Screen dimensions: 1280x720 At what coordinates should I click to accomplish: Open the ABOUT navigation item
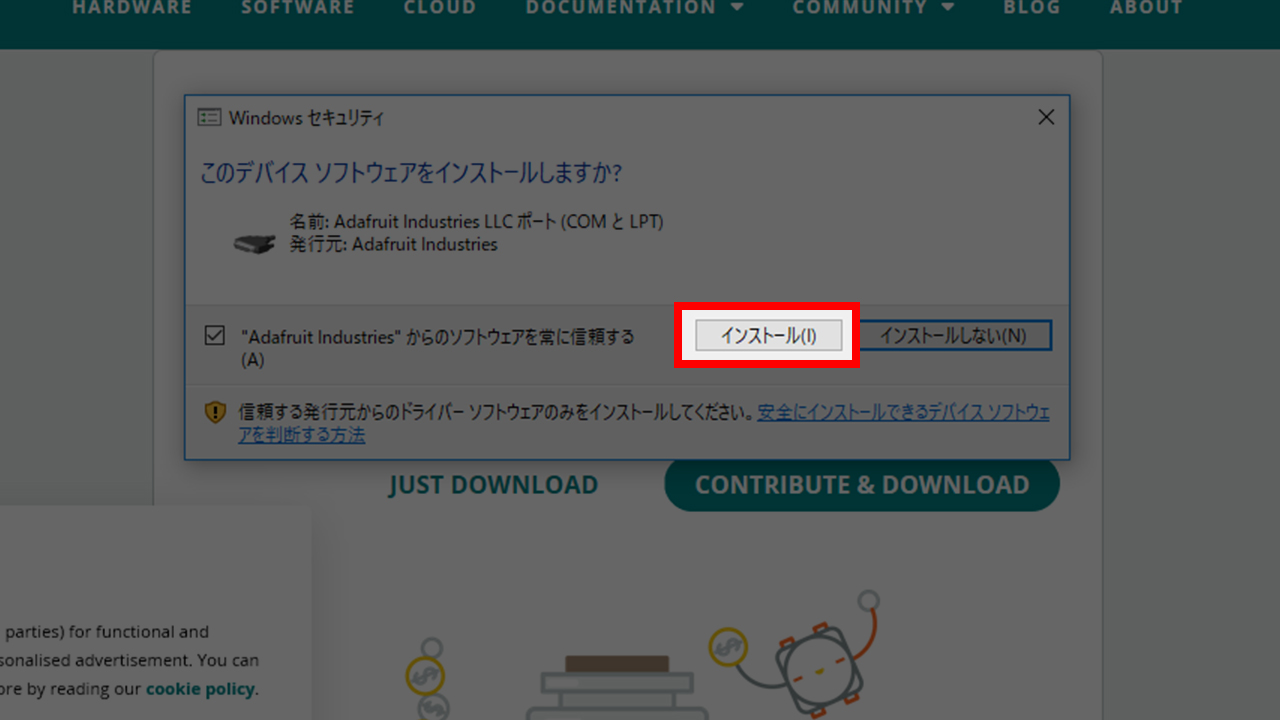pyautogui.click(x=1146, y=8)
